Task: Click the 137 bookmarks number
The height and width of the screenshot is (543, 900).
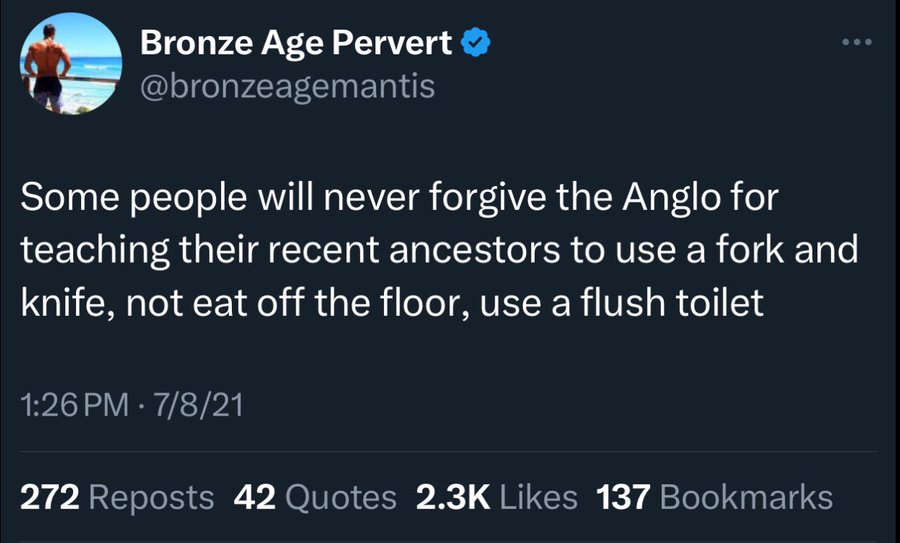Action: coord(623,497)
